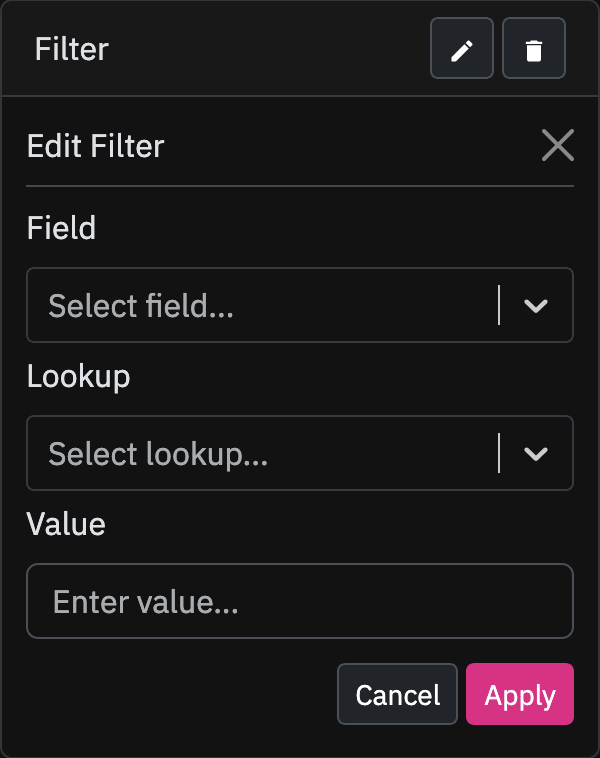
Task: Click the pencil edit filter icon
Action: 462,48
